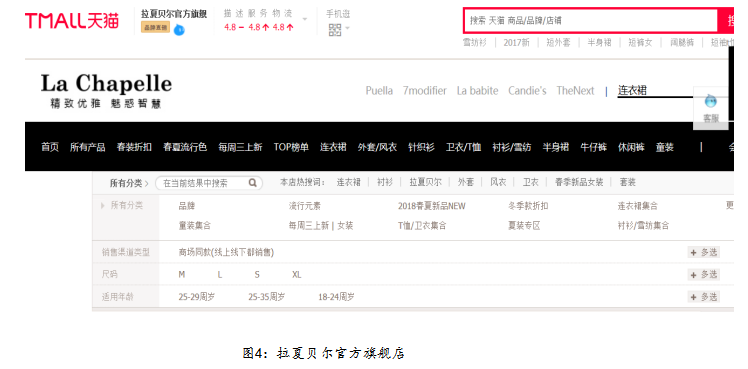The width and height of the screenshot is (748, 369).
Task: Click 多选 for 尺码 row
Action: [703, 275]
